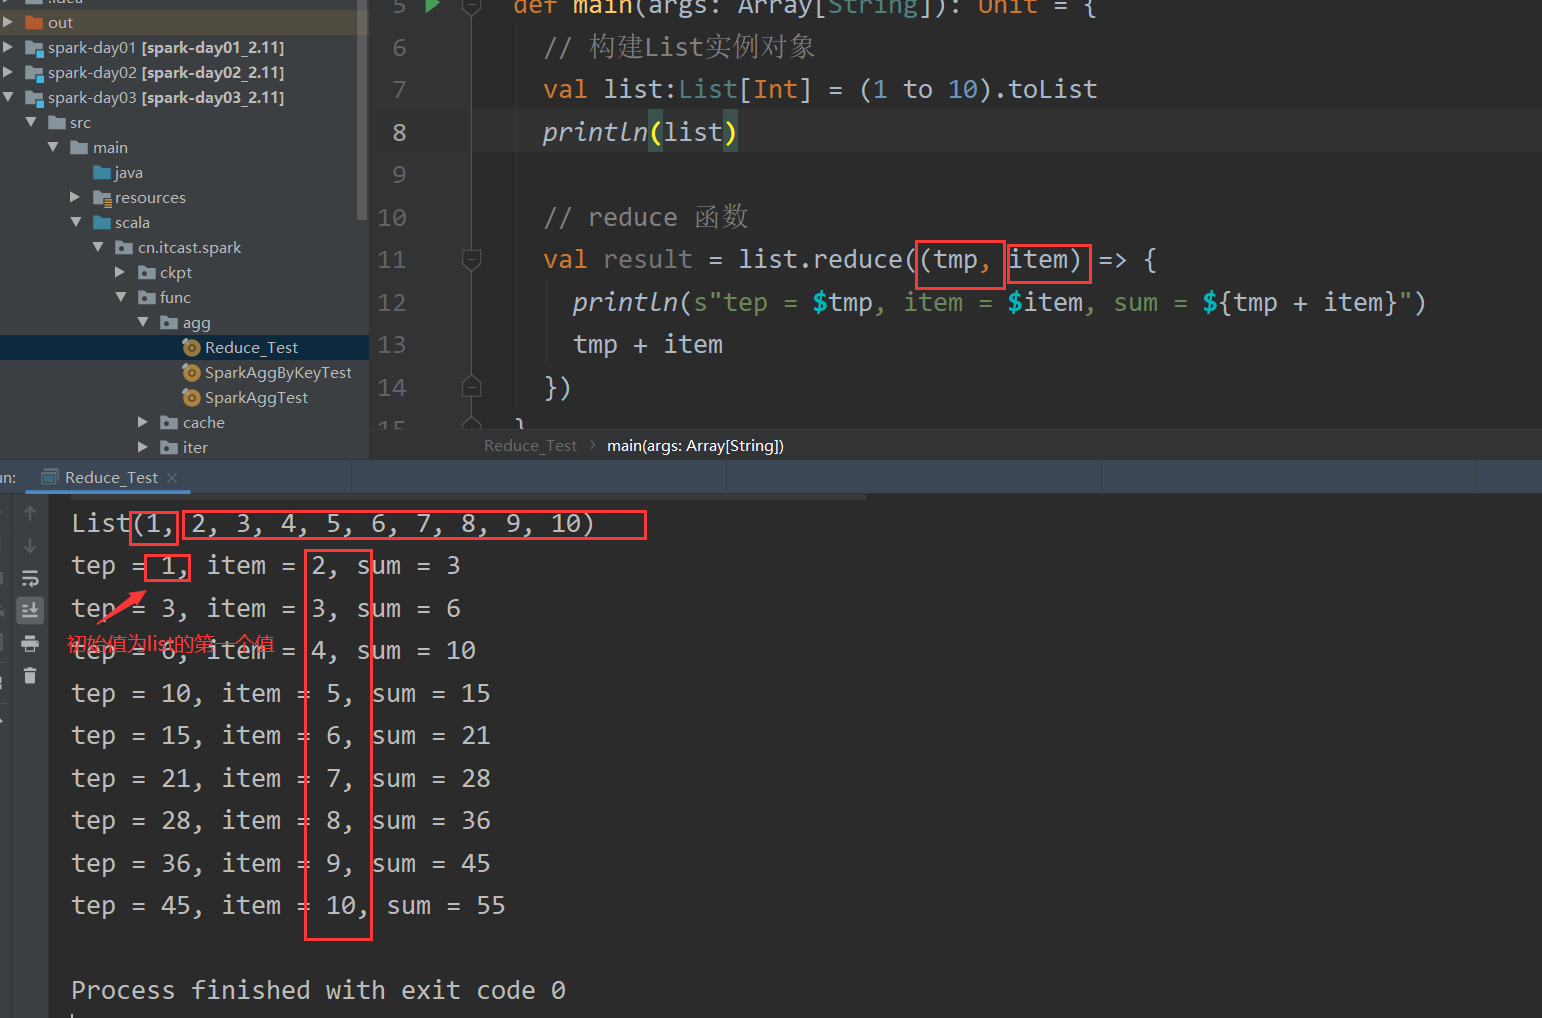Image resolution: width=1542 pixels, height=1018 pixels.
Task: Click the Reduce_Test breadcrumb
Action: (530, 446)
